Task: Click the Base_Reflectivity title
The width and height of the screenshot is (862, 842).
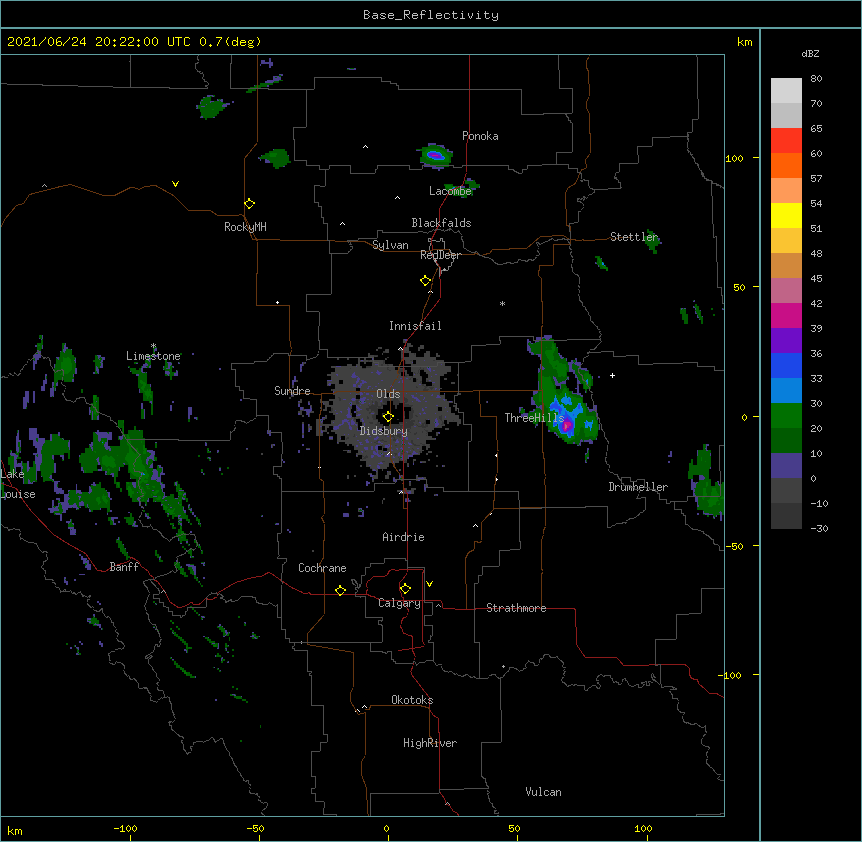Action: (431, 15)
